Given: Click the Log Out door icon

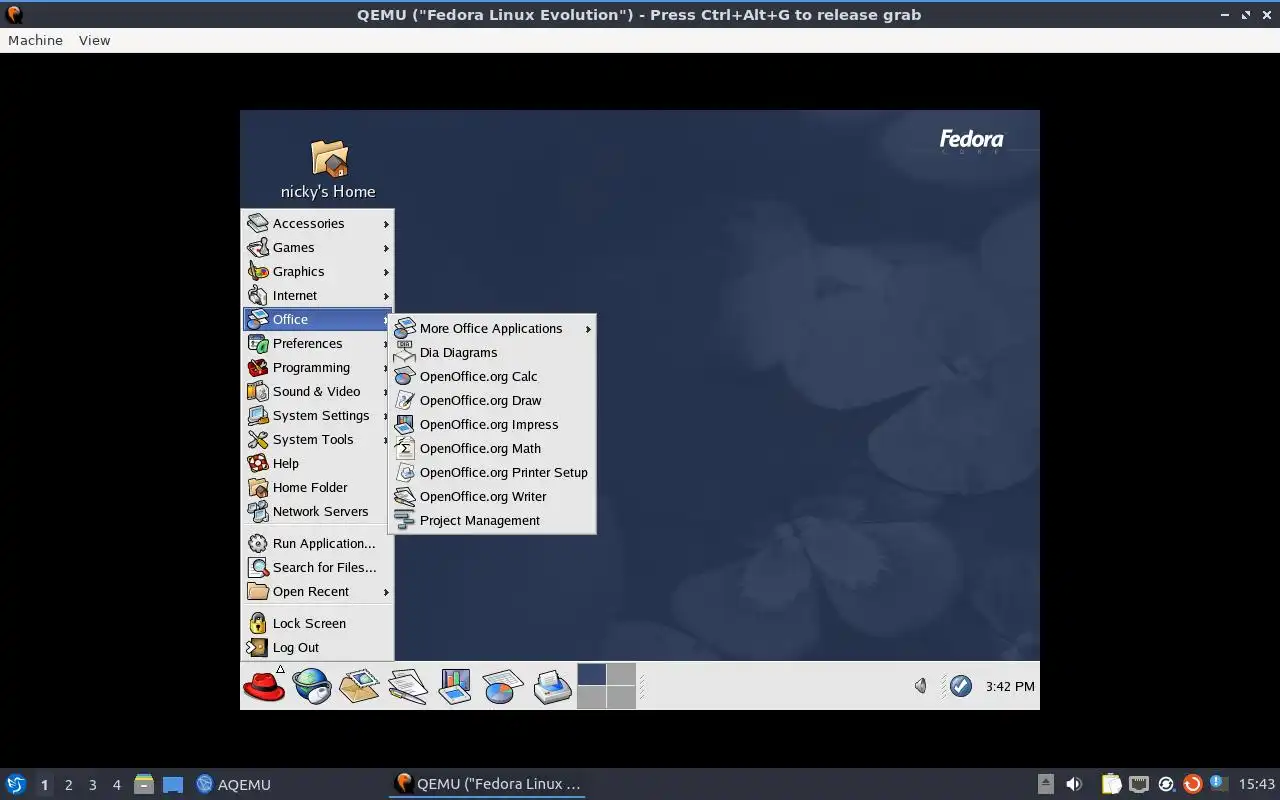Looking at the screenshot, I should 258,647.
